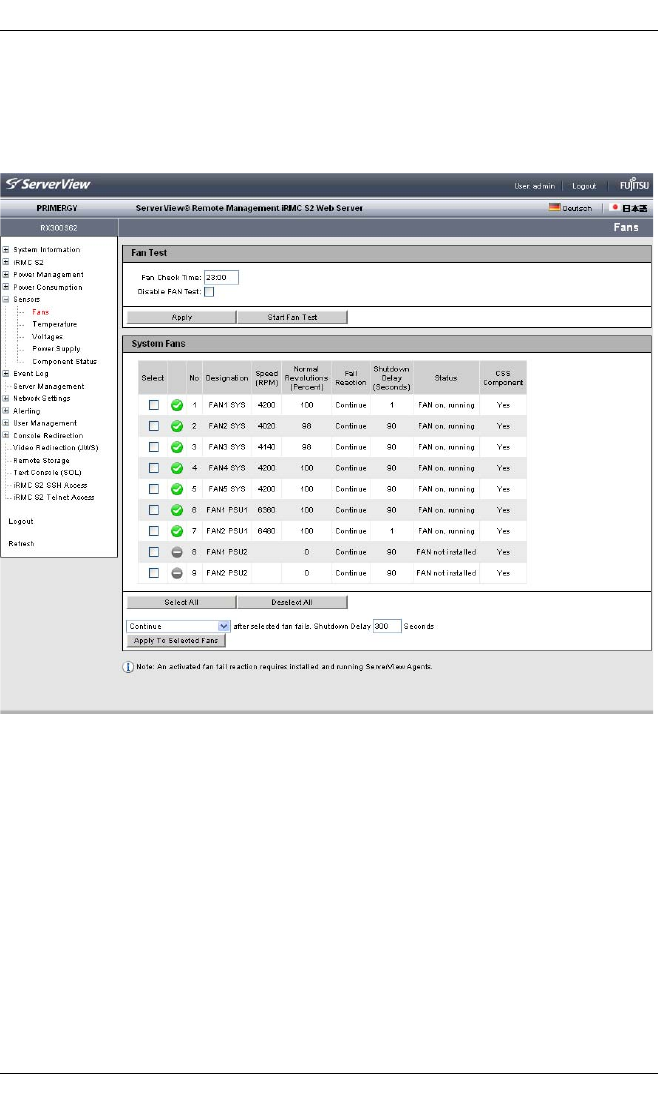The image size is (658, 1105).
Task: Open Remote Storage in sidebar
Action: (41, 460)
